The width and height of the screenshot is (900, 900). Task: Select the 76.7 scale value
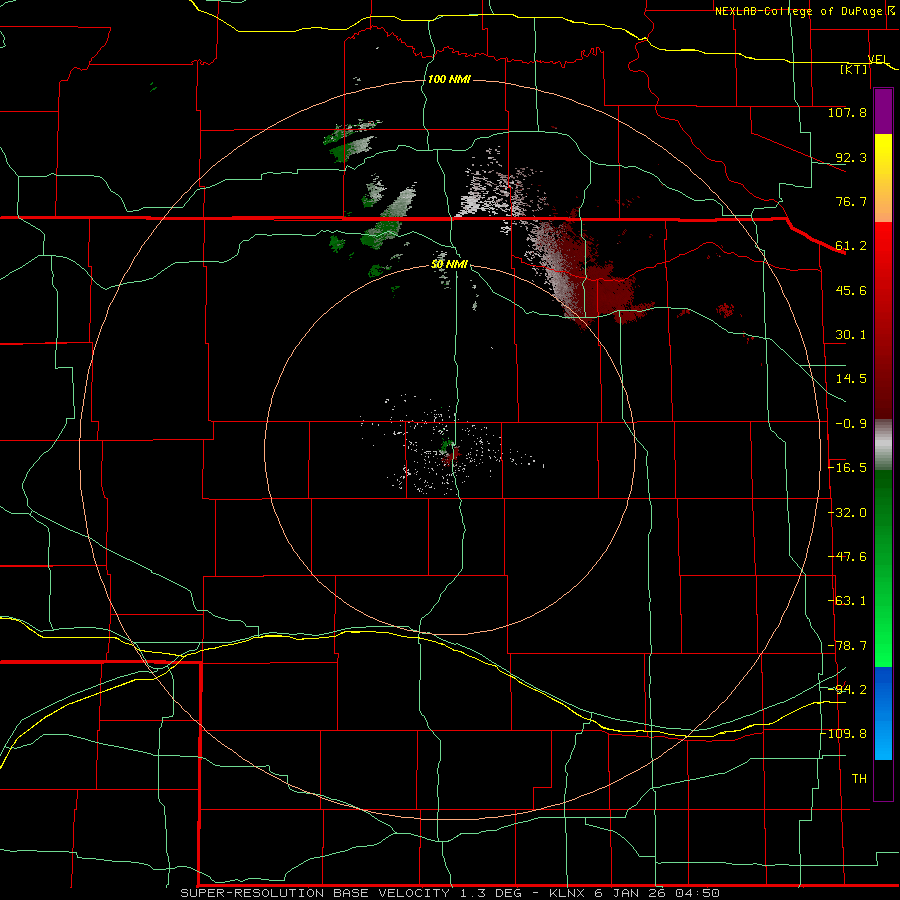coord(851,201)
